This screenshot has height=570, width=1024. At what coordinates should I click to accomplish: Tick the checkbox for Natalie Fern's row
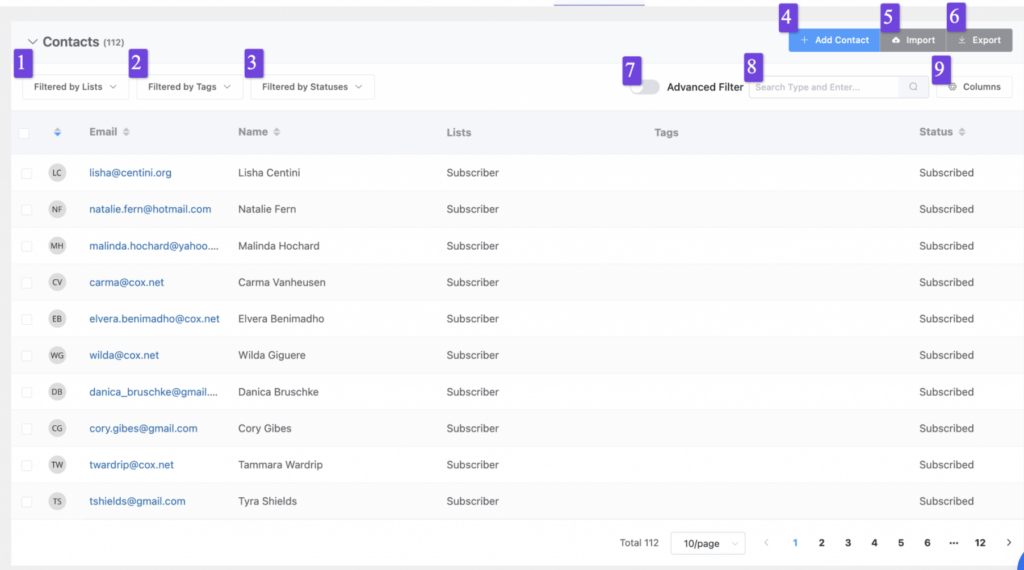27,210
